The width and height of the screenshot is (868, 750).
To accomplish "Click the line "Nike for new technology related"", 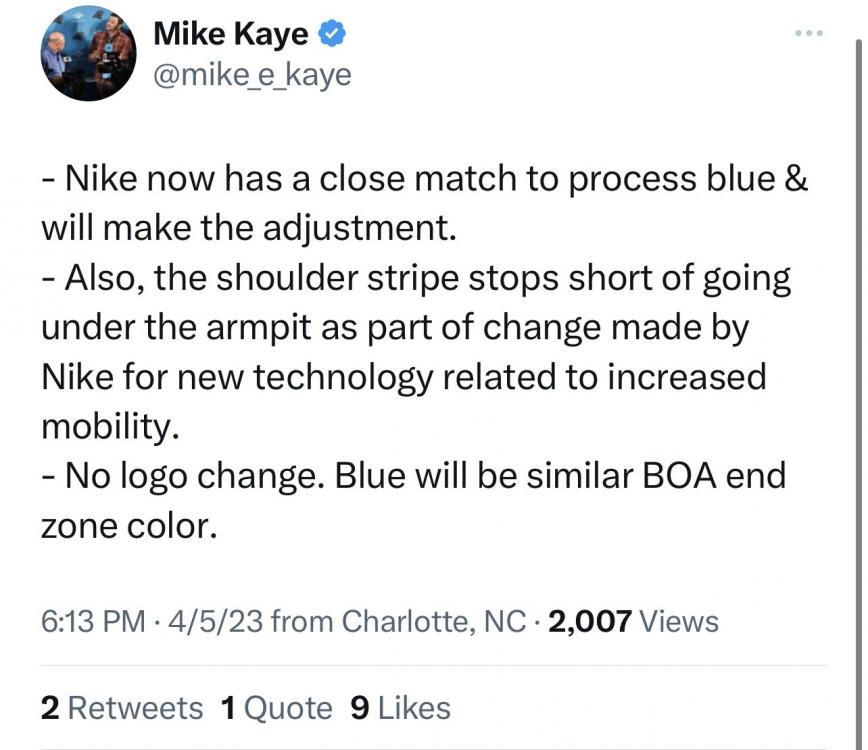I will pos(403,377).
